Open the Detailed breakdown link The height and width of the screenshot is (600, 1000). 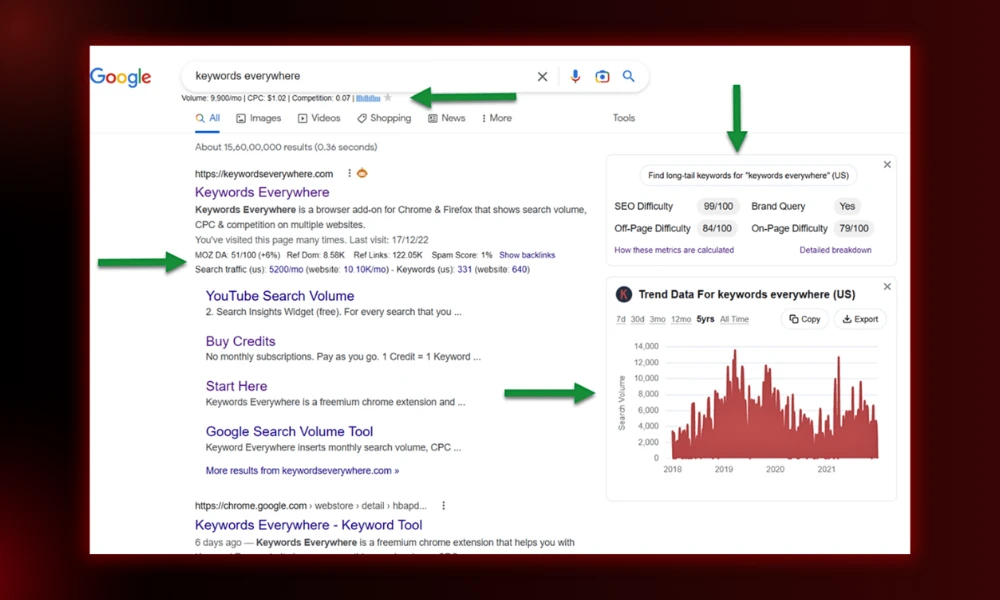(x=835, y=250)
